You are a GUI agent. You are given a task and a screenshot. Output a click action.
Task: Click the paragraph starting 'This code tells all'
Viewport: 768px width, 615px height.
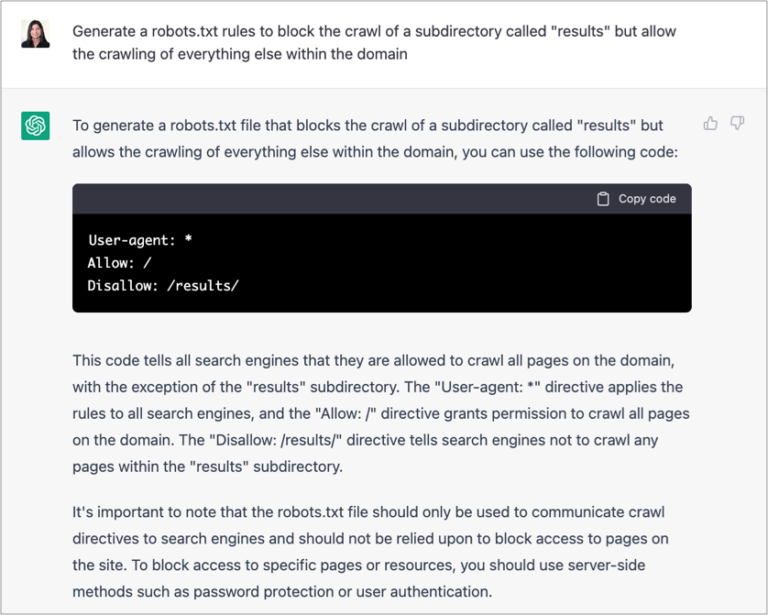(x=381, y=413)
